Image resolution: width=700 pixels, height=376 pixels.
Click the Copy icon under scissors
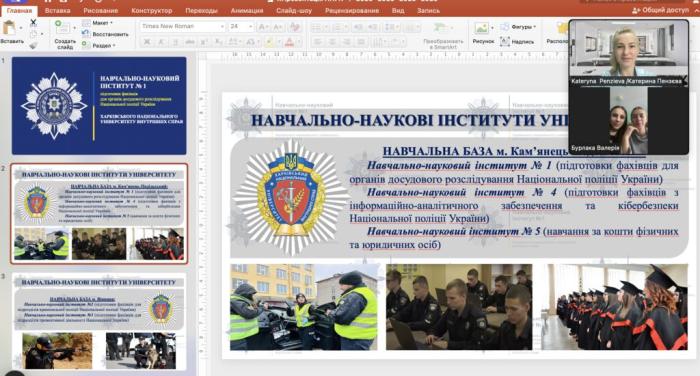33,34
